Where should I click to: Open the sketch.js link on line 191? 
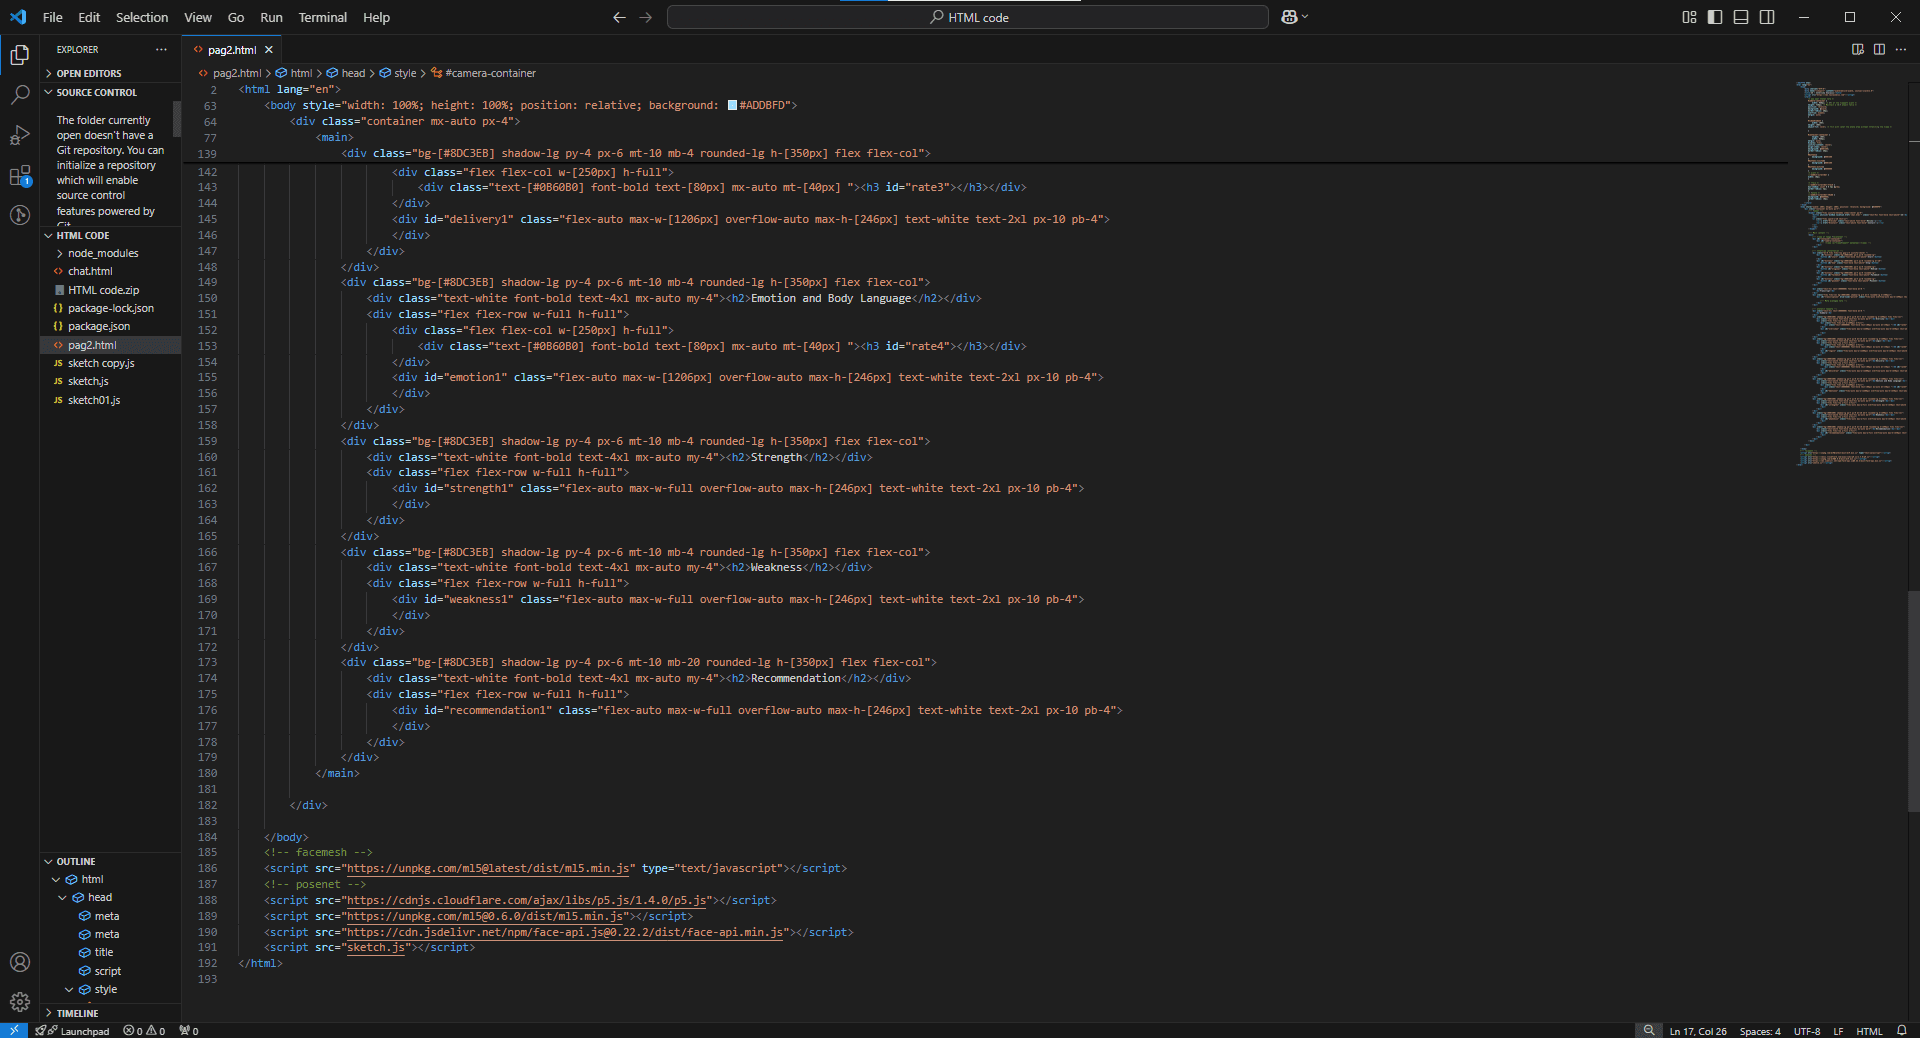[376, 948]
